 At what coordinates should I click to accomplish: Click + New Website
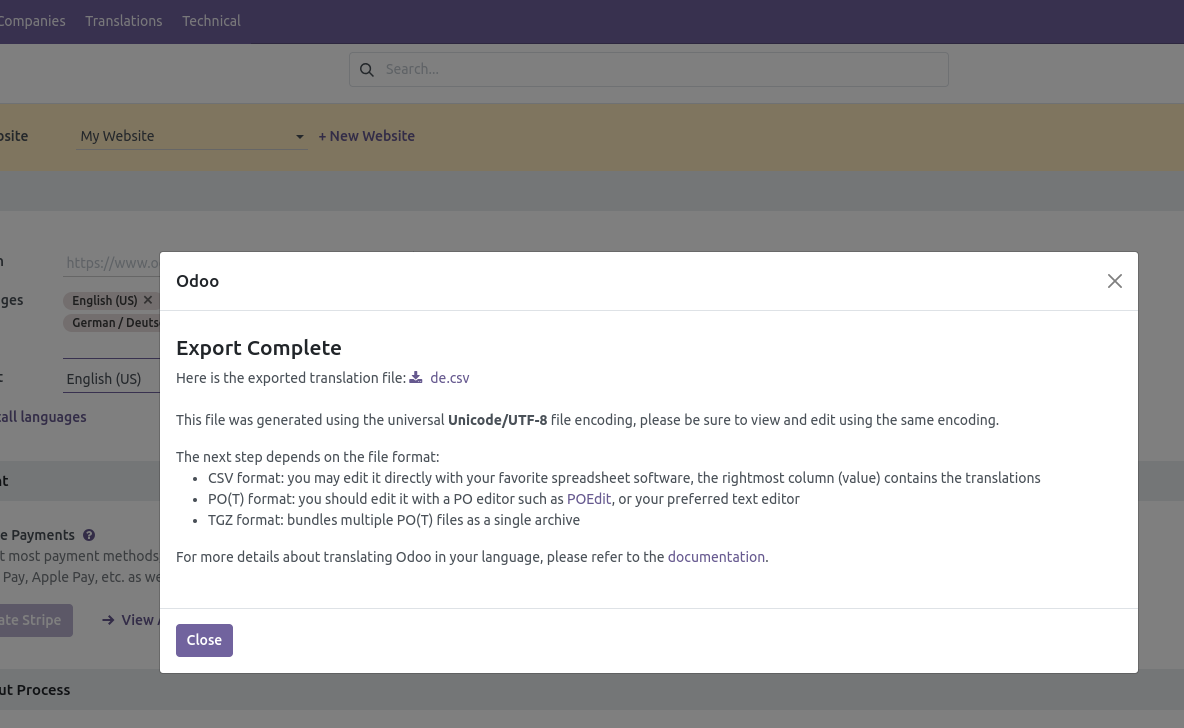[x=366, y=136]
